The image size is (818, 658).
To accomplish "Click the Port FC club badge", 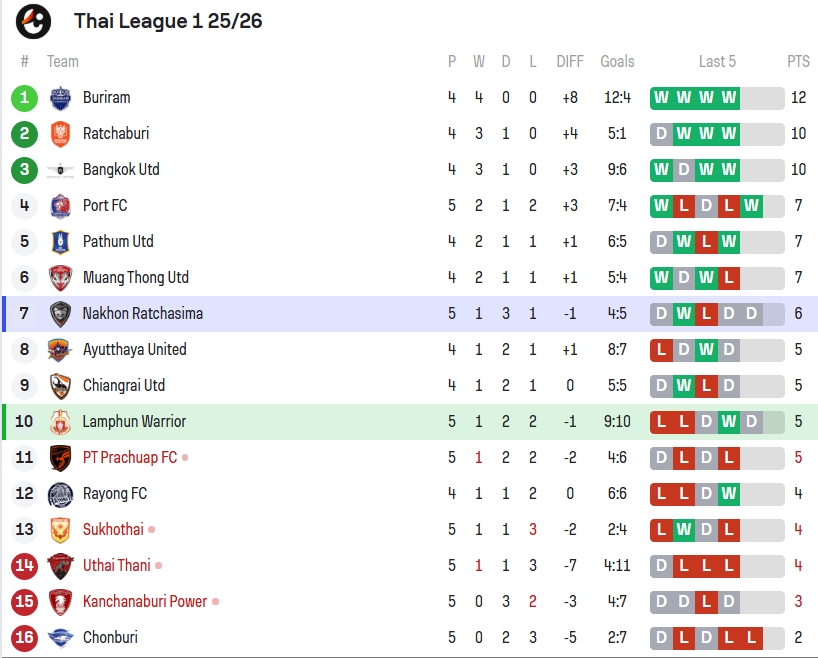I will pos(61,206).
